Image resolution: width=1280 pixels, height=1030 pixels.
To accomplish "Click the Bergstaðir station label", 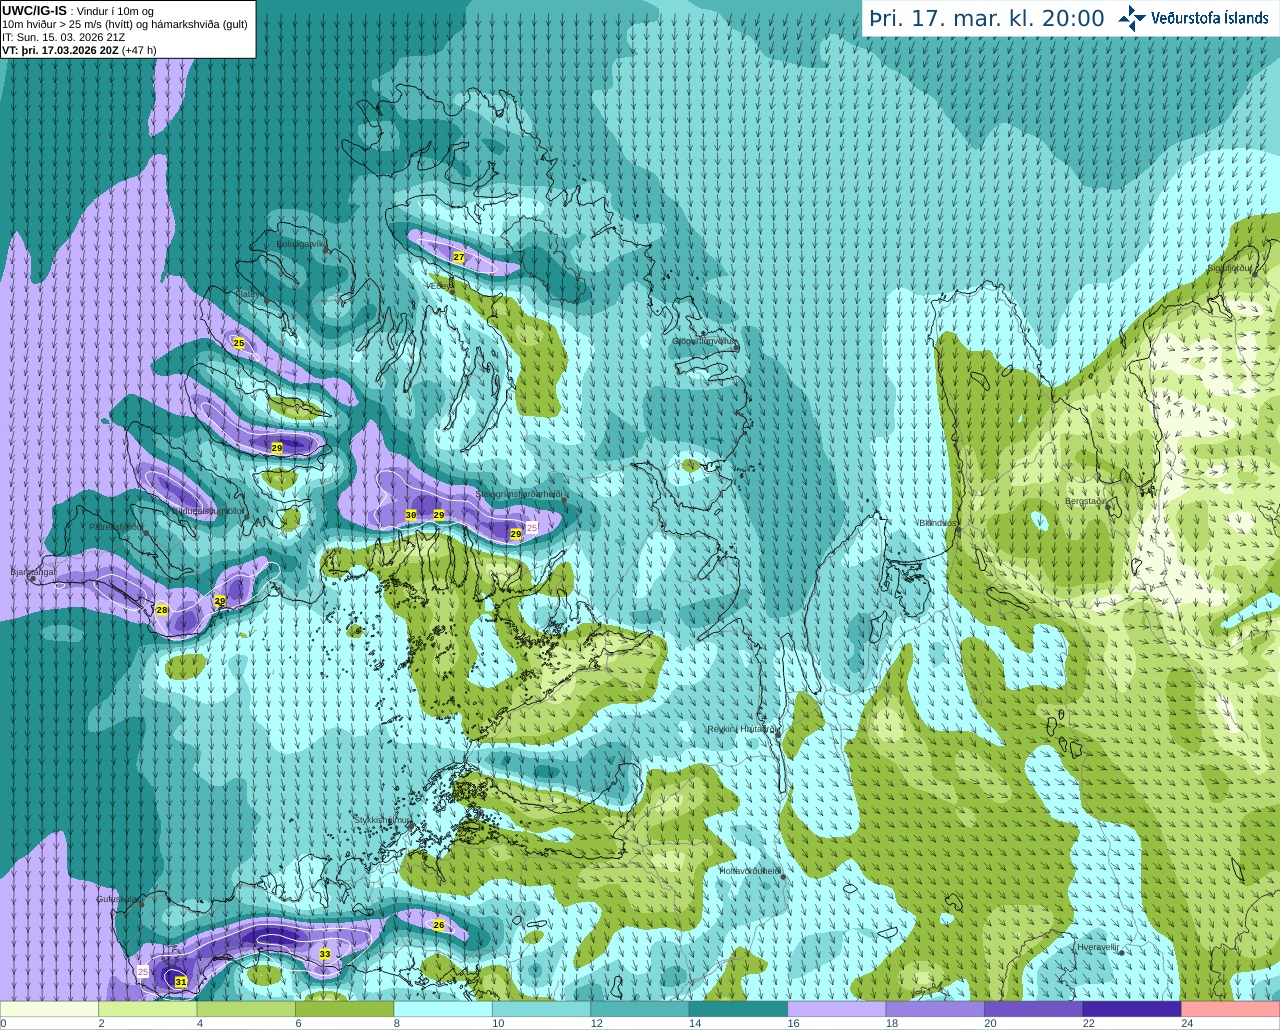I will (x=1086, y=501).
